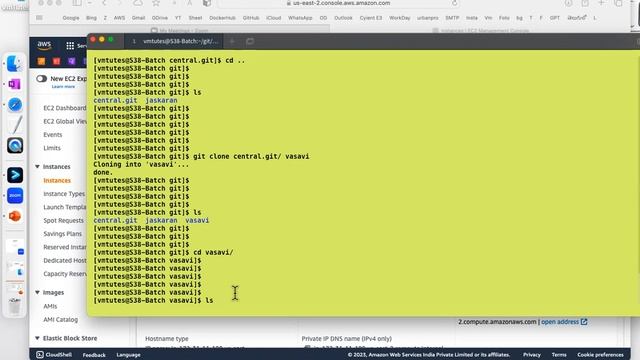The width and height of the screenshot is (640, 360).
Task: Open the GitHub bookmark
Action: click(x=251, y=18)
